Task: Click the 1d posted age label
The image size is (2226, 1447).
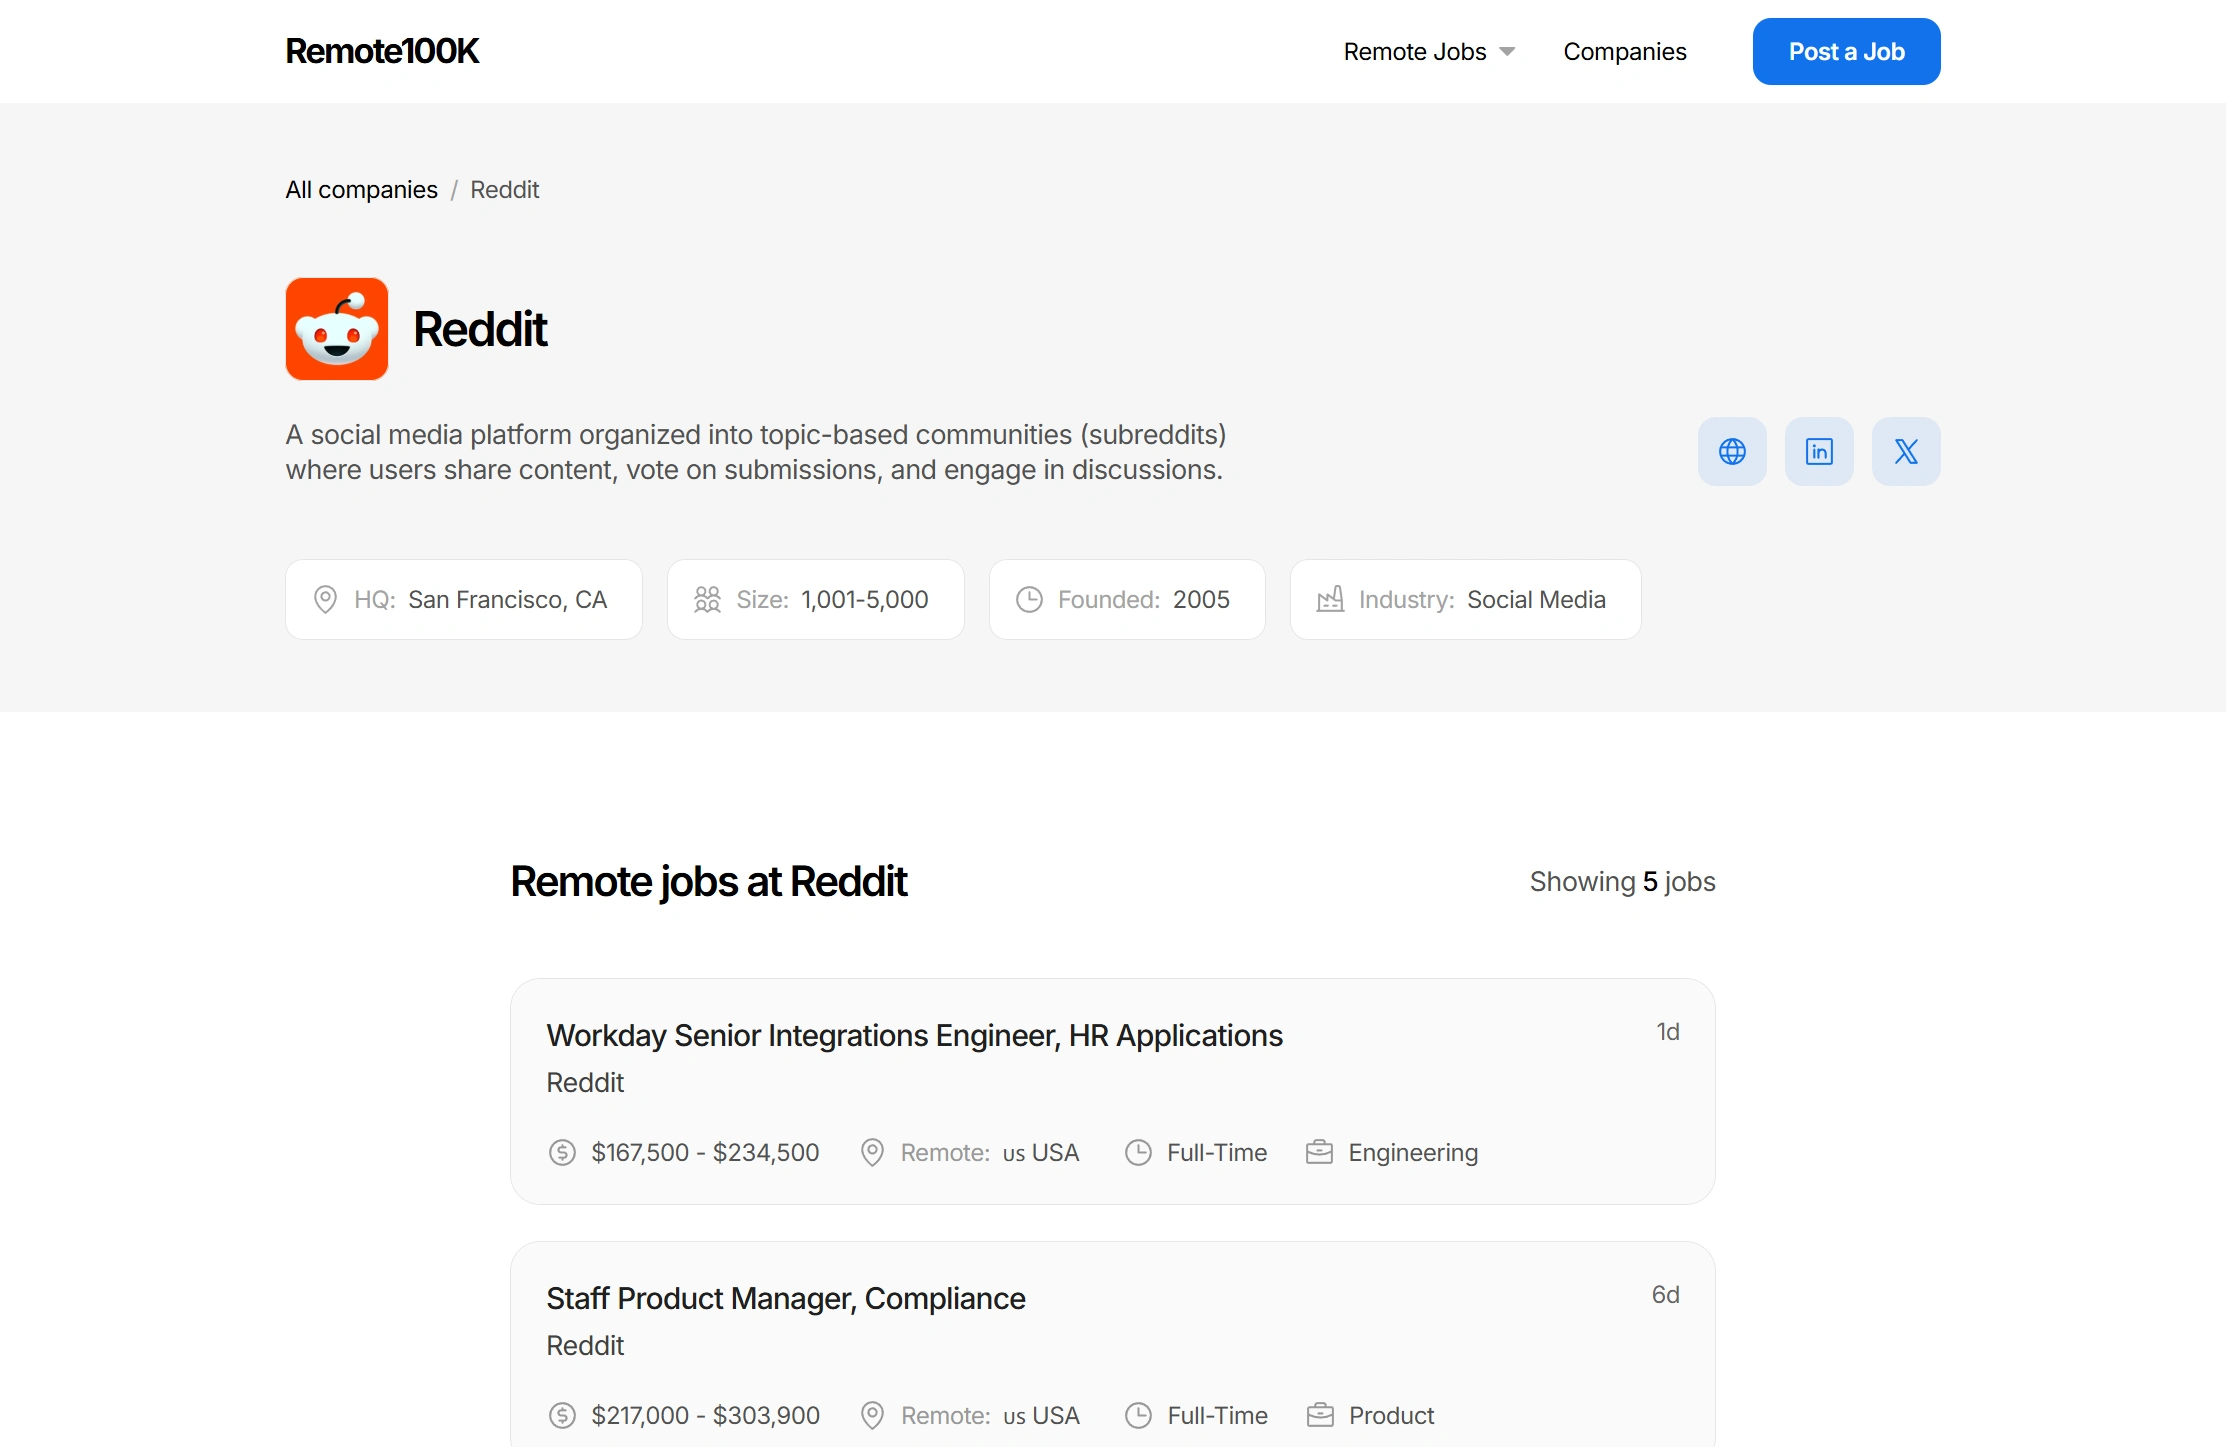Action: pyautogui.click(x=1668, y=1031)
